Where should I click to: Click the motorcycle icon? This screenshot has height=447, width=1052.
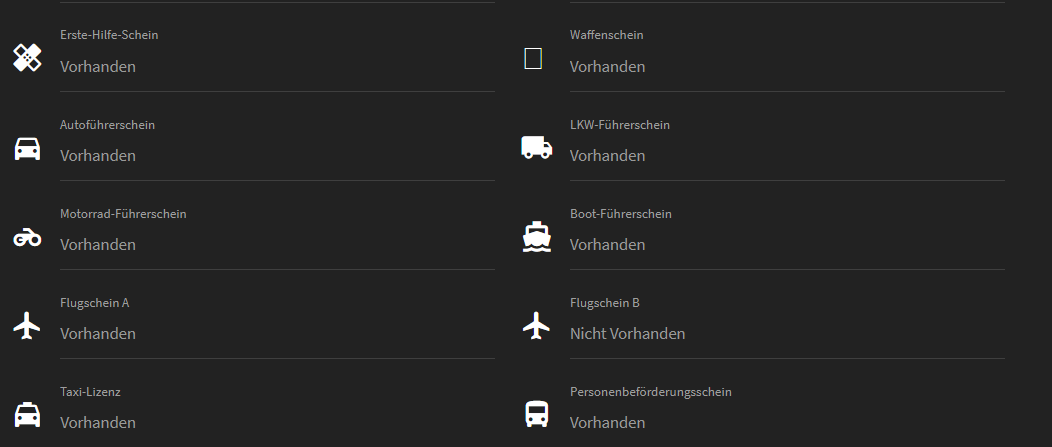click(27, 238)
